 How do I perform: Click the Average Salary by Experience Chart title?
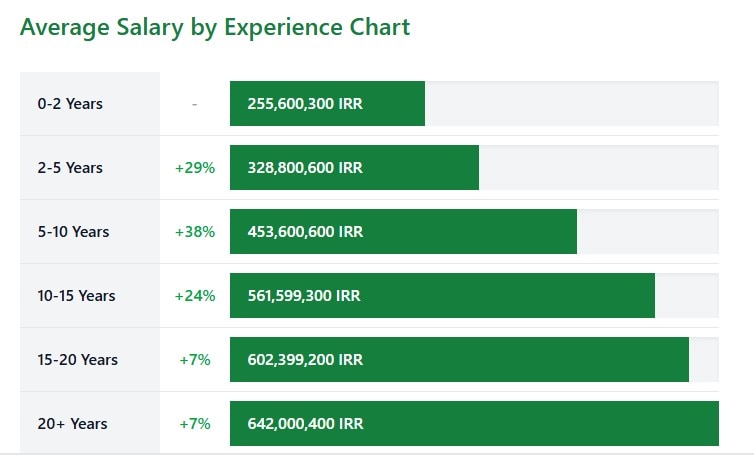215,27
